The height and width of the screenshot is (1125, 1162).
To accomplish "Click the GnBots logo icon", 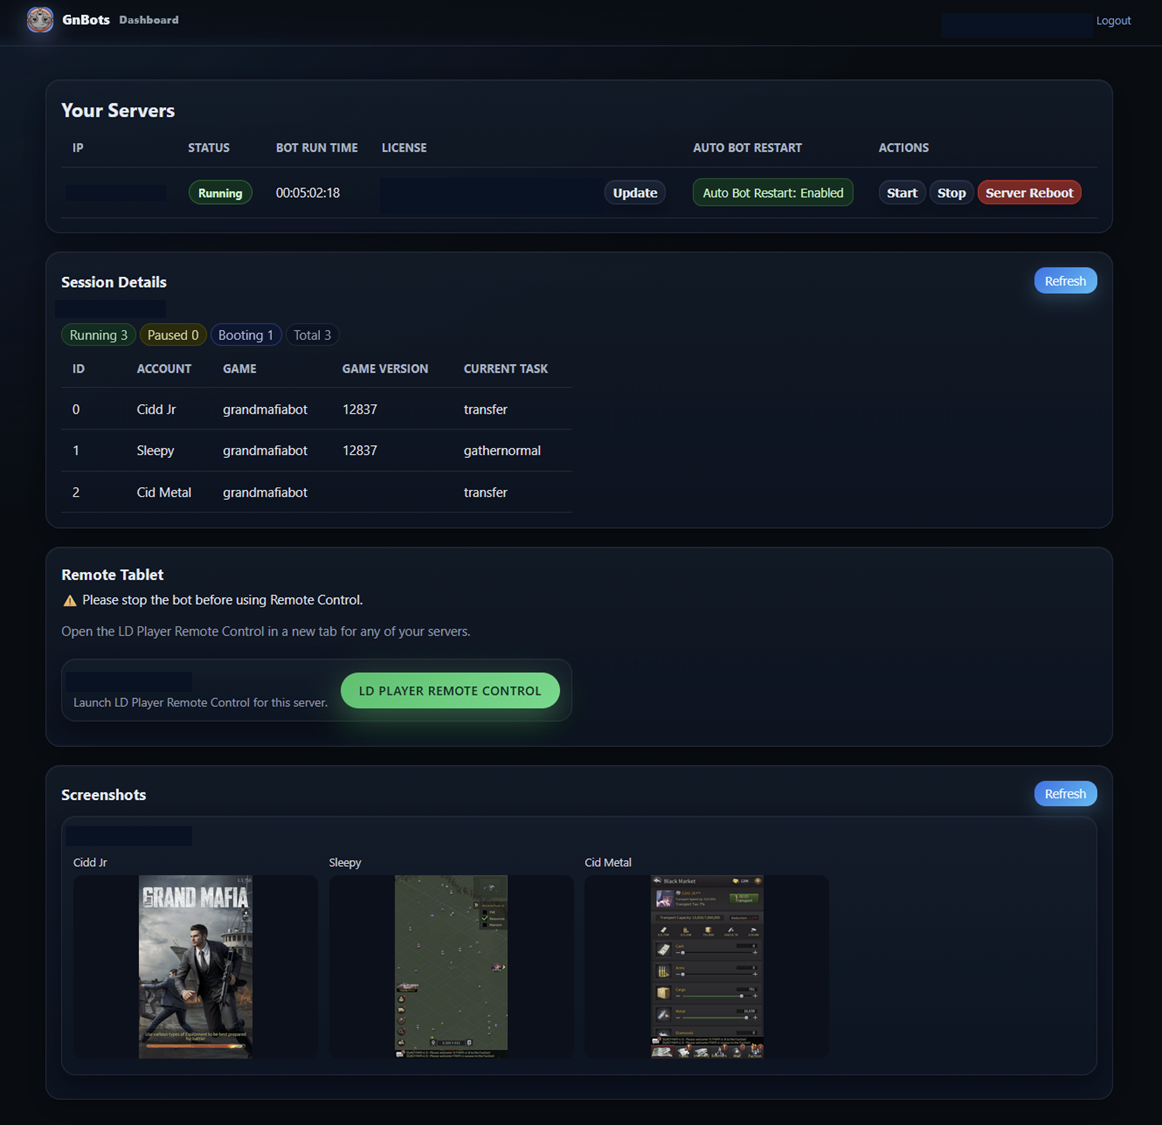I will 40,19.
